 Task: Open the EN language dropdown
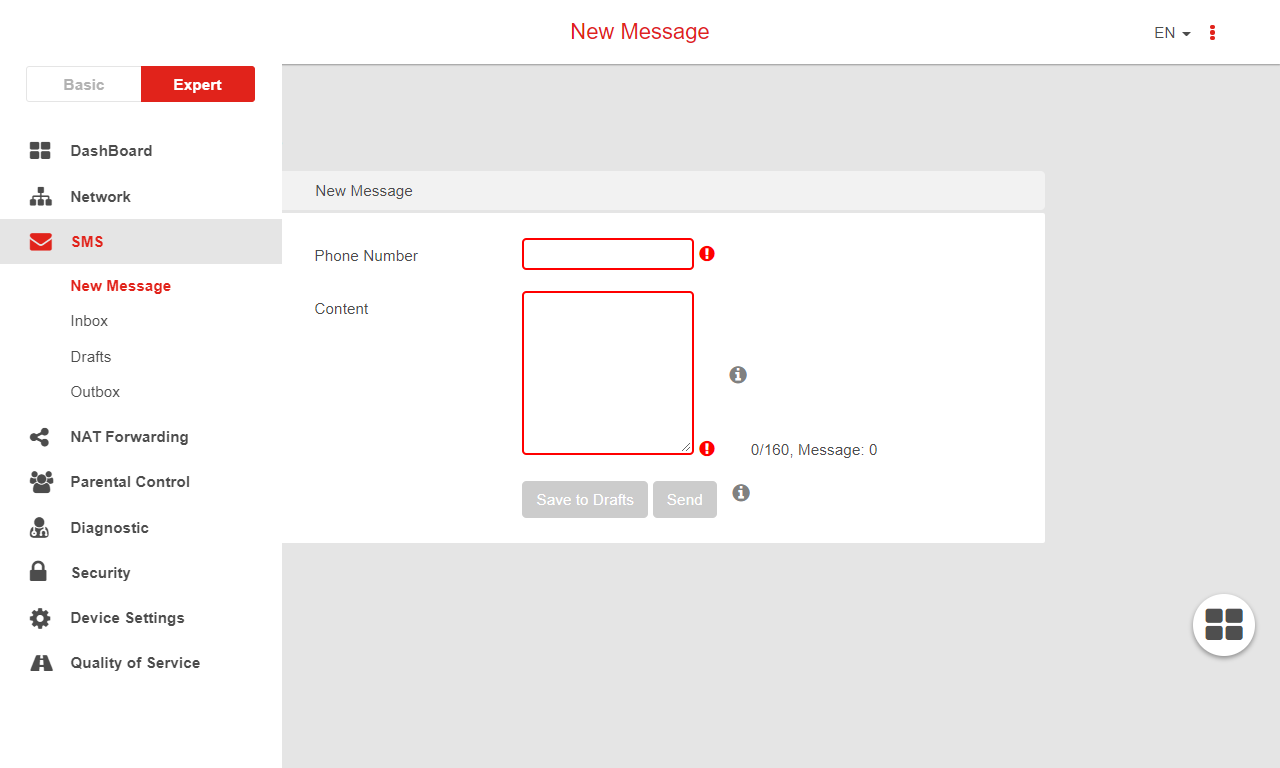1170,32
